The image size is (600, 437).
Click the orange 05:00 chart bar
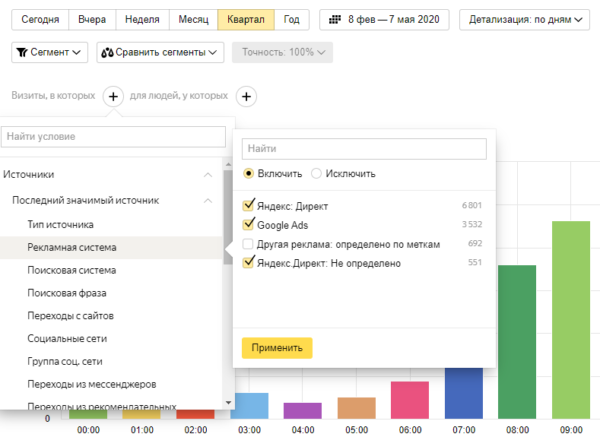tap(356, 408)
